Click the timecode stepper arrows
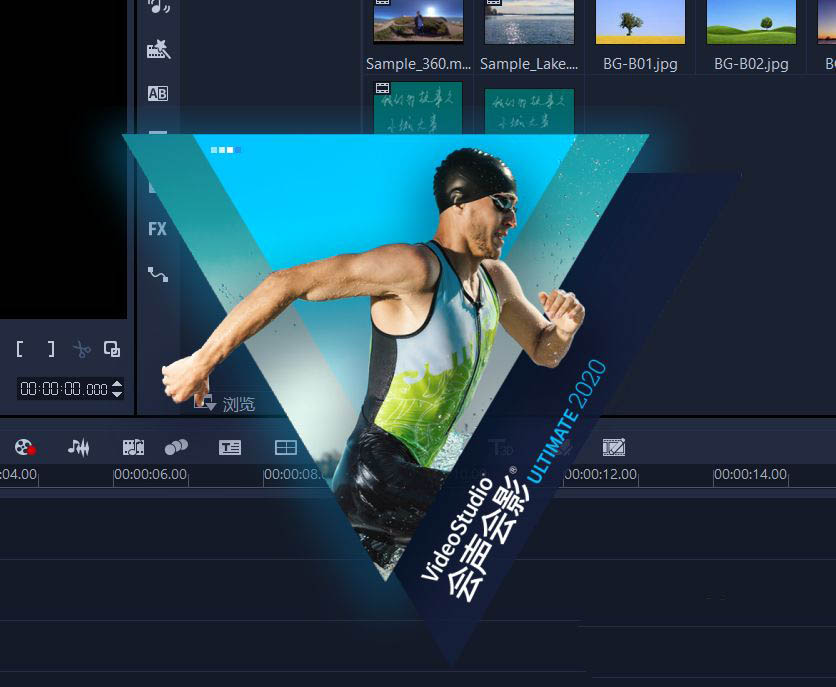This screenshot has width=836, height=687. click(x=117, y=389)
